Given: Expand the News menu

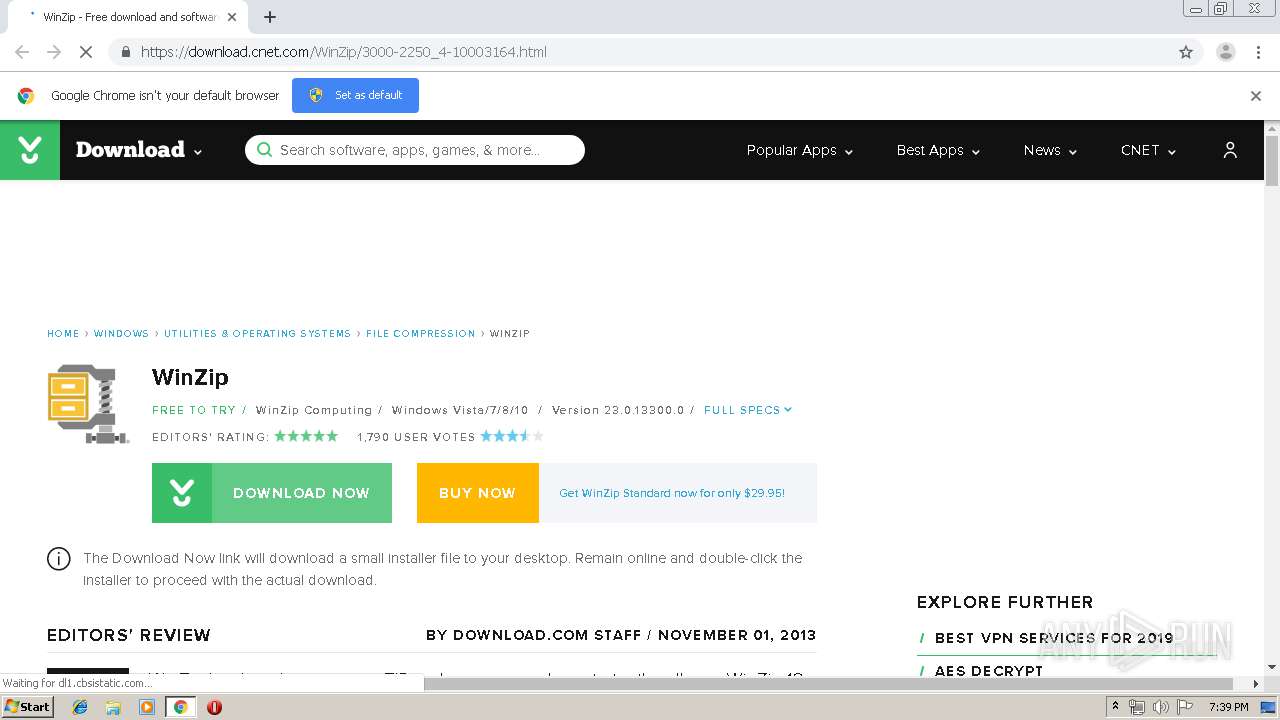Looking at the screenshot, I should point(1050,150).
